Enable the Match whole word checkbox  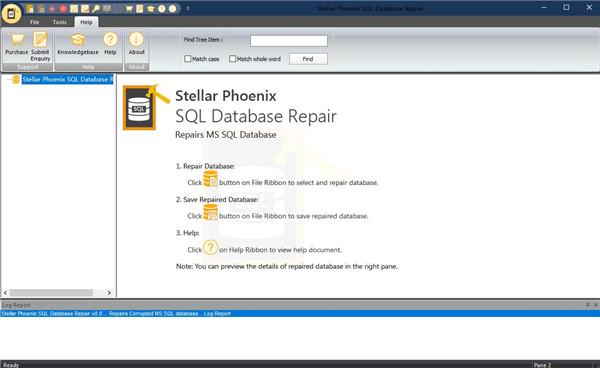click(232, 59)
